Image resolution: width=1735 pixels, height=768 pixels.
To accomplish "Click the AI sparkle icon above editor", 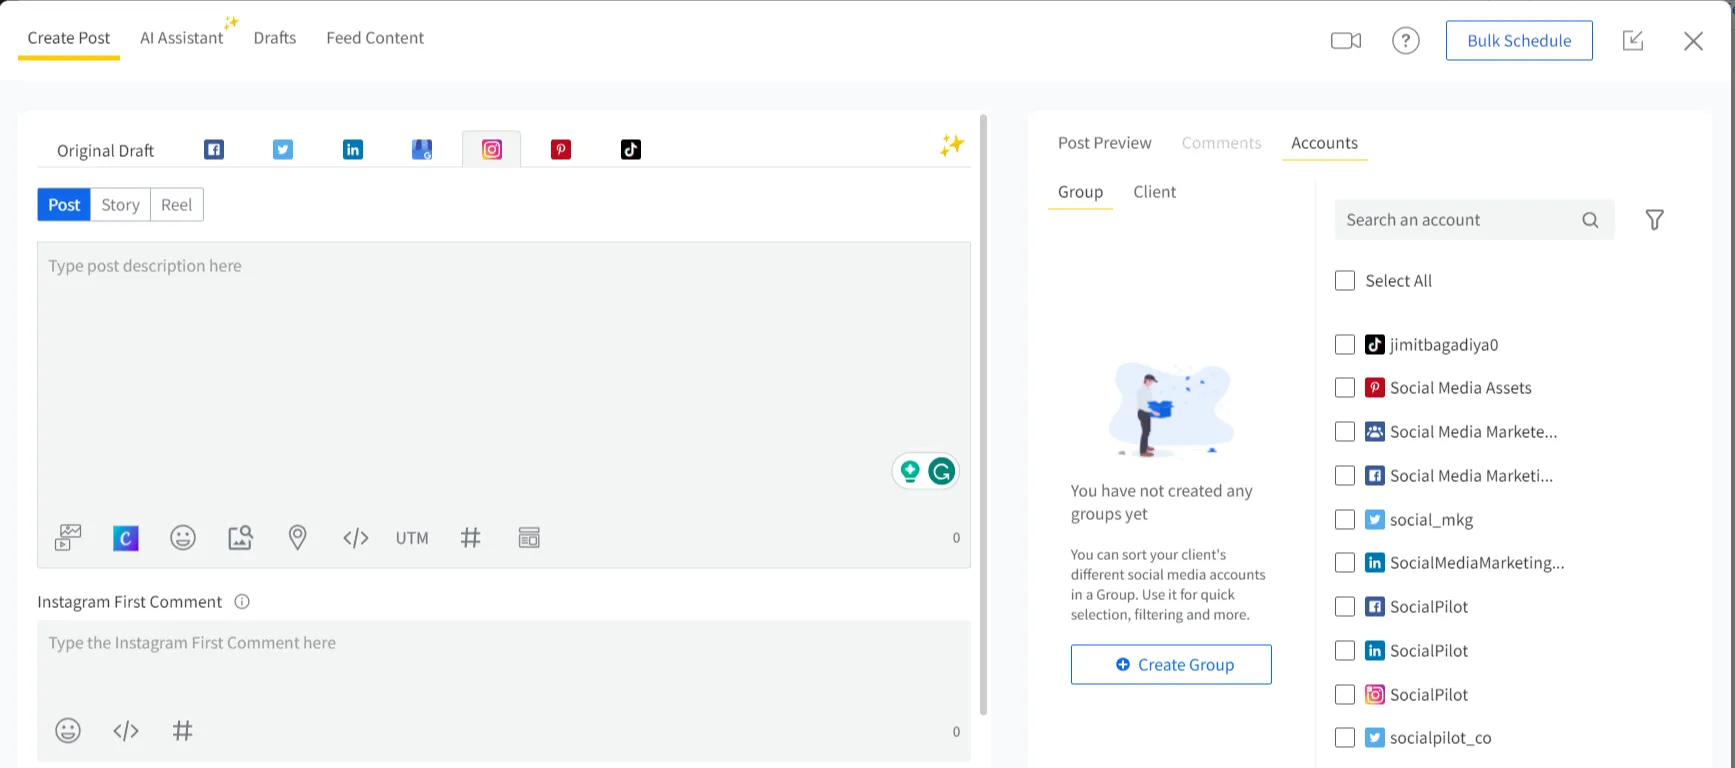I will pyautogui.click(x=951, y=146).
